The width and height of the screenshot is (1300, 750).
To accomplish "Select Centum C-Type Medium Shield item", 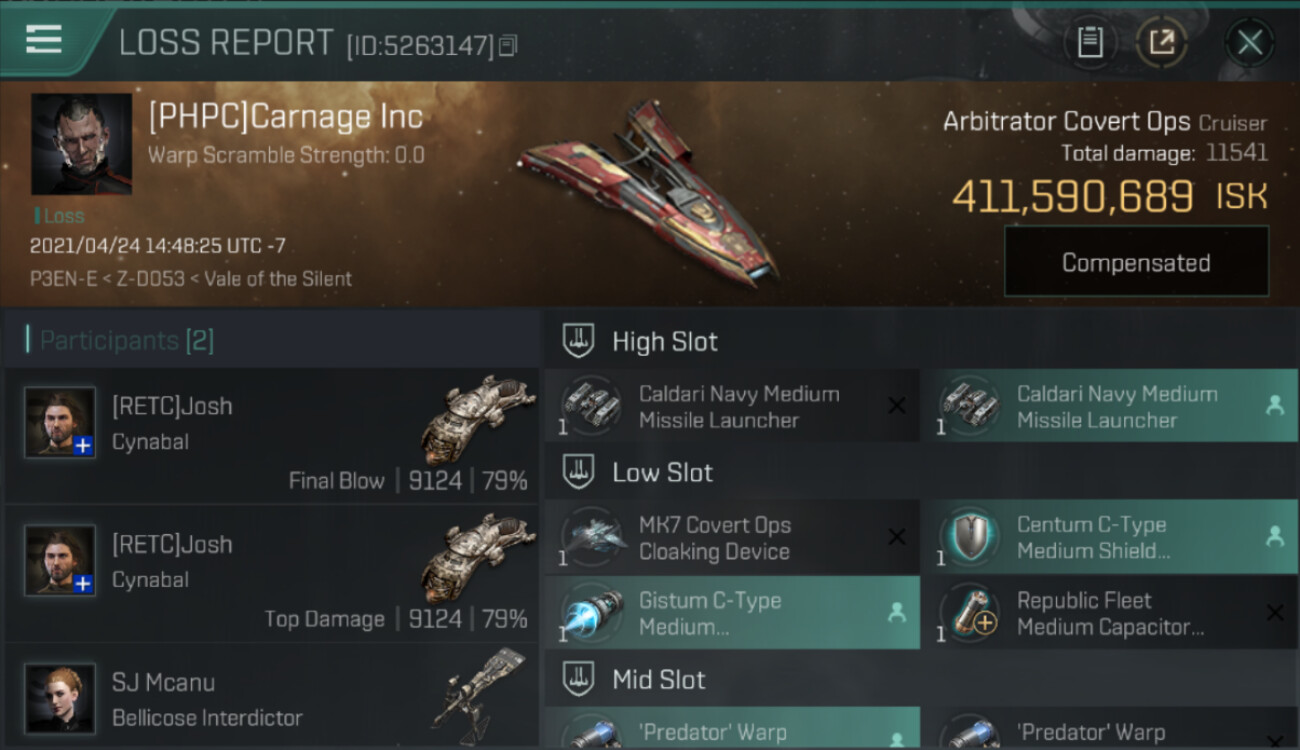I will click(x=1110, y=538).
